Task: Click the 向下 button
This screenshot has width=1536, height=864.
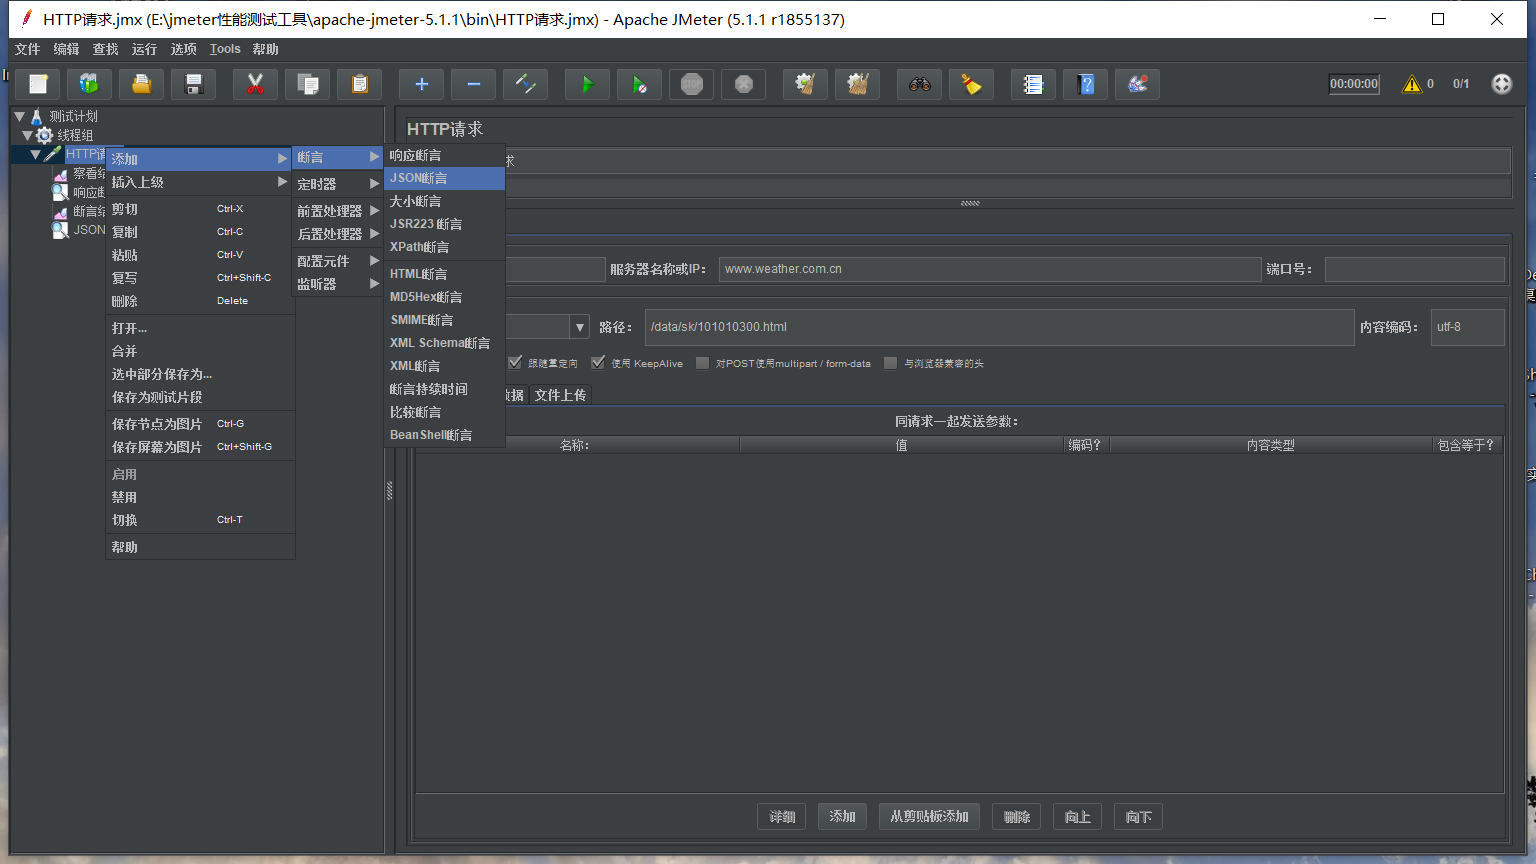Action: [1138, 817]
